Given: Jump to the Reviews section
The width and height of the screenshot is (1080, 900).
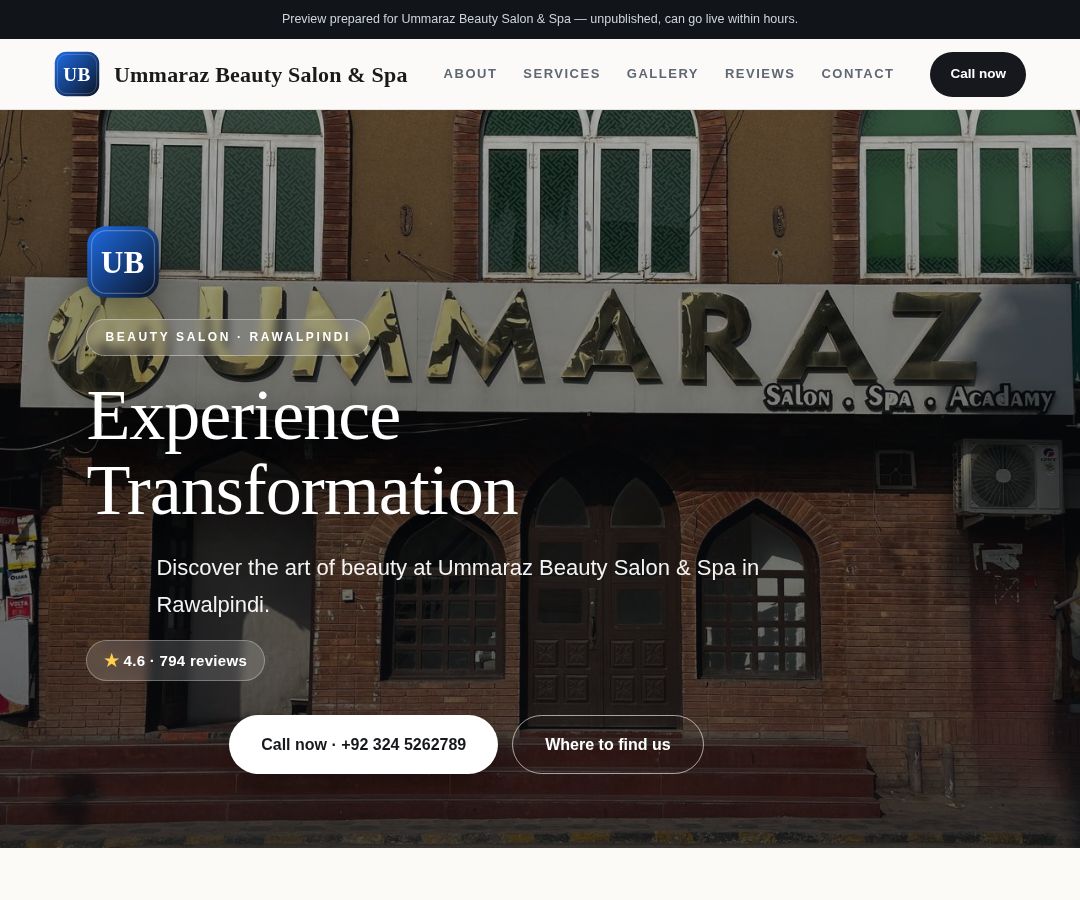Looking at the screenshot, I should pos(760,74).
